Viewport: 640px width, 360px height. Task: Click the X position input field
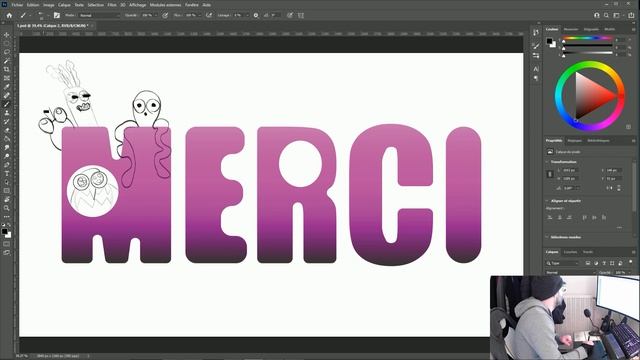click(x=613, y=170)
